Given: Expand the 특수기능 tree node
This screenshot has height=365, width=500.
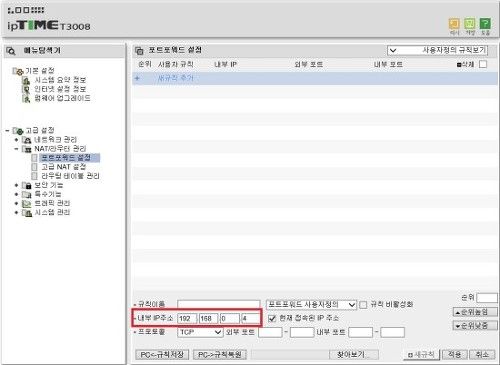Looking at the screenshot, I should [x=16, y=194].
